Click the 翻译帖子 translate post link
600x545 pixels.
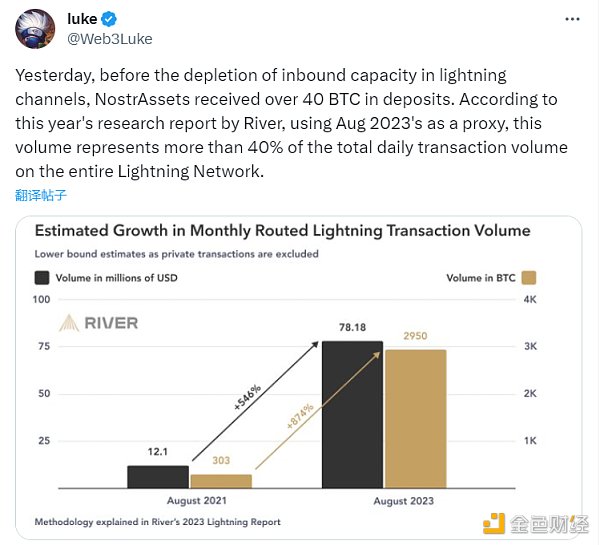(x=41, y=195)
